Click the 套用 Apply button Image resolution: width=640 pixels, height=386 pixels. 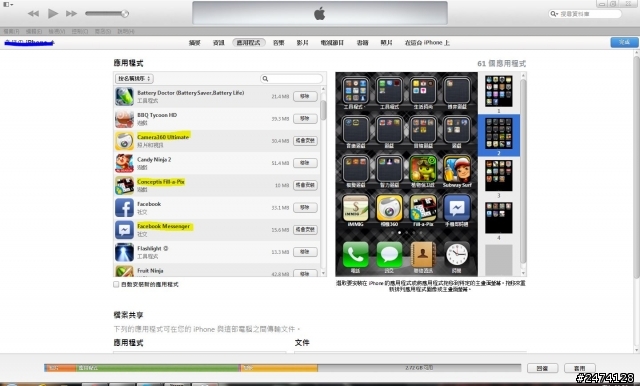click(x=580, y=368)
